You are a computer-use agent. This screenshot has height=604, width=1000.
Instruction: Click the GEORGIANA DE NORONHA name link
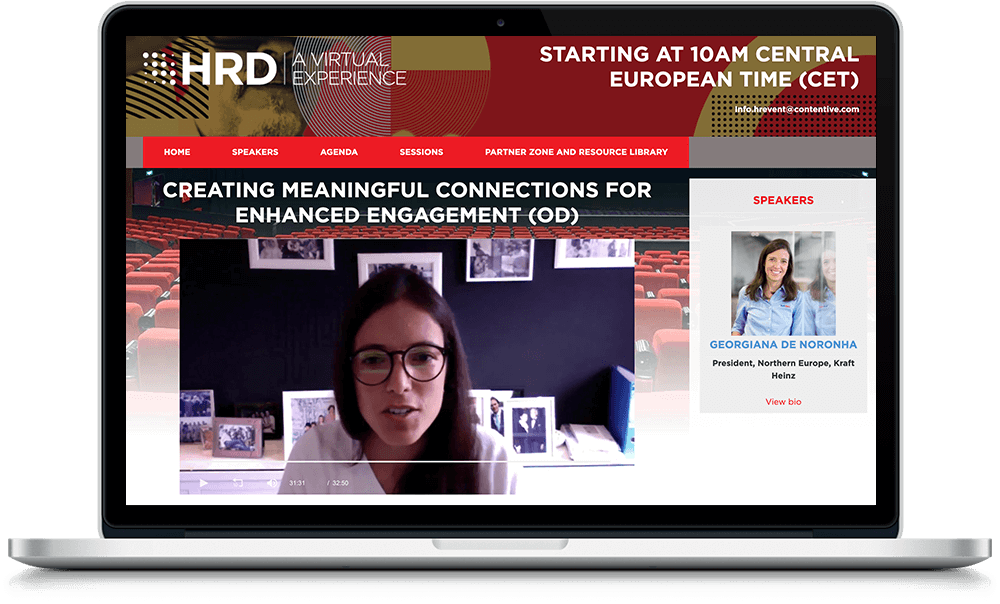click(x=783, y=343)
